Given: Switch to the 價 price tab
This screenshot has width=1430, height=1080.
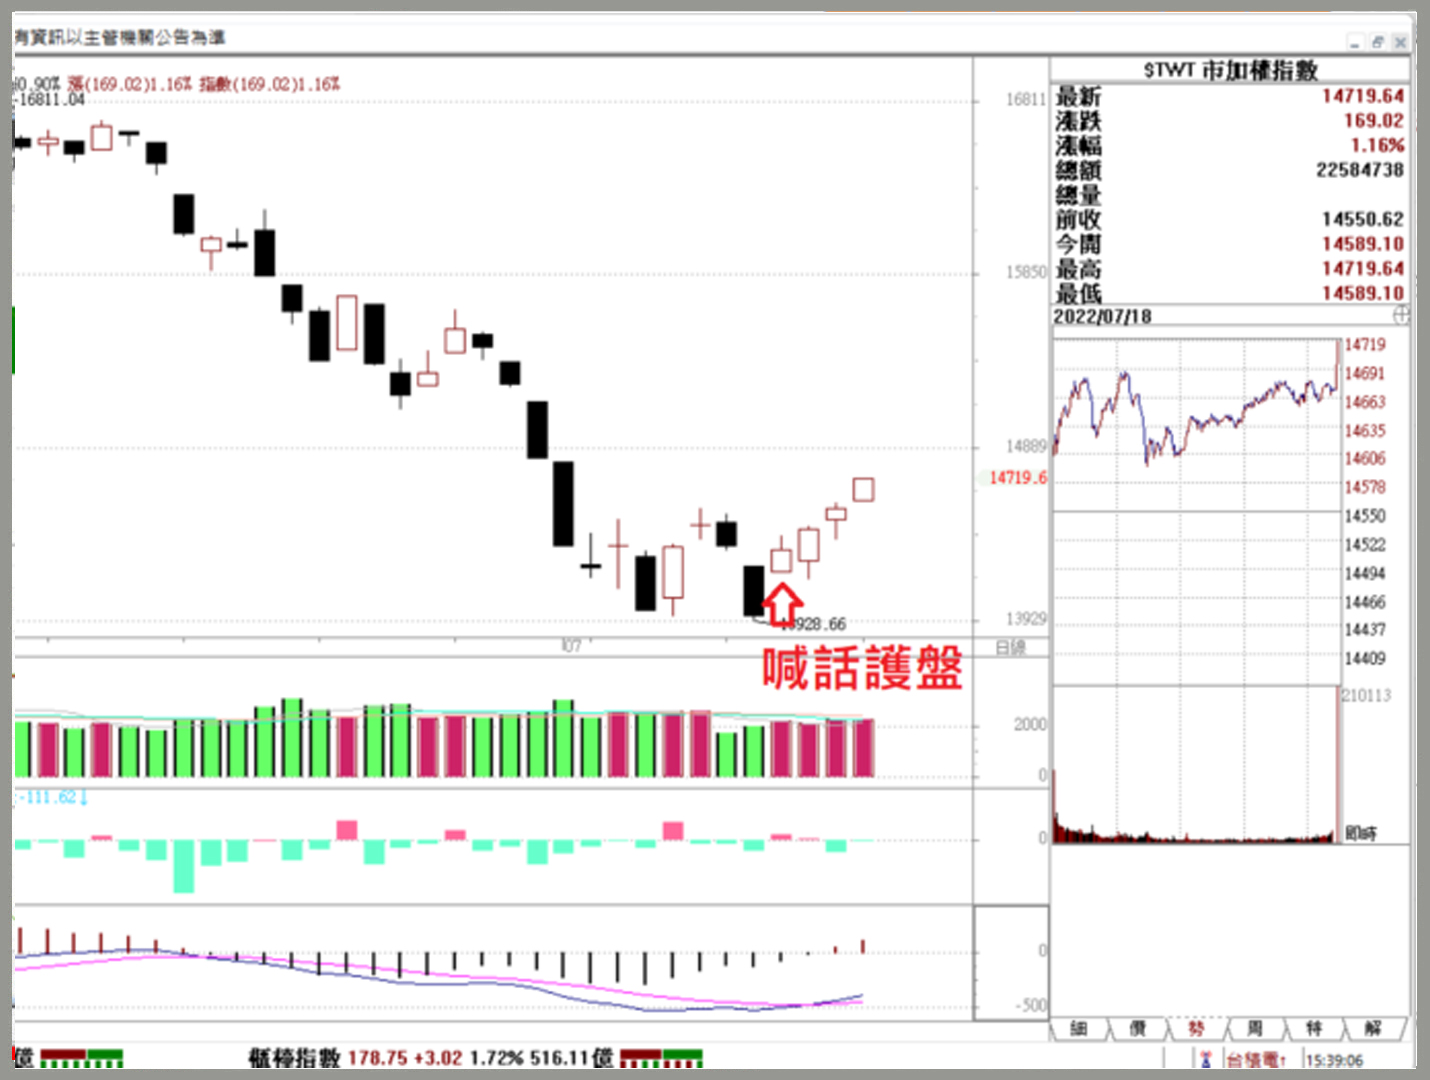Looking at the screenshot, I should coord(1138,1028).
